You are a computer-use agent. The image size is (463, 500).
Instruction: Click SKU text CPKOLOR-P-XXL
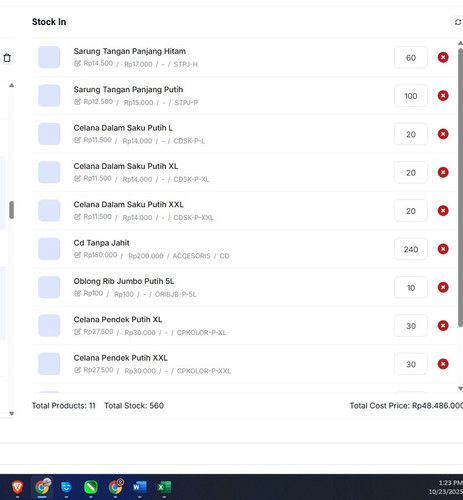[204, 371]
